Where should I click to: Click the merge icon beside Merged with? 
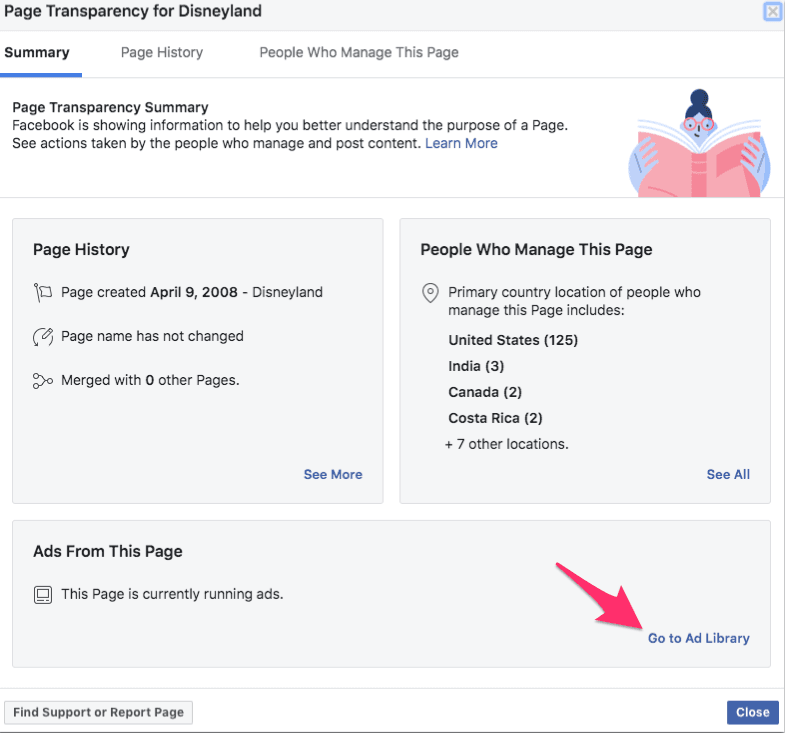42,381
